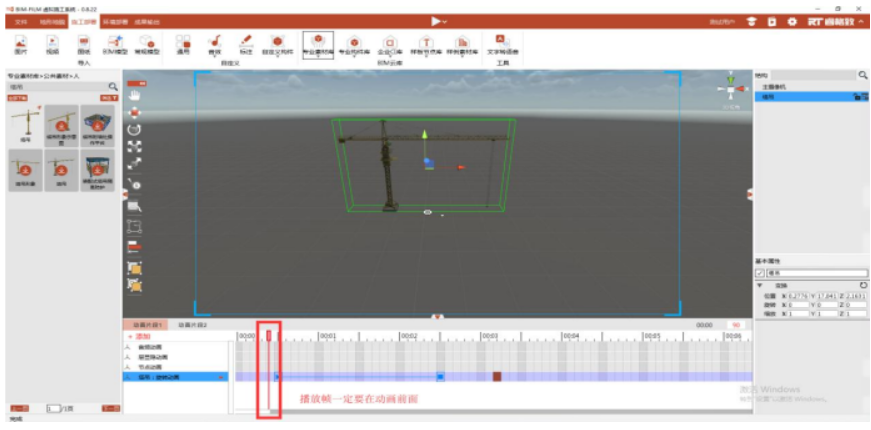Select the 标注 annotation tool

(246, 44)
